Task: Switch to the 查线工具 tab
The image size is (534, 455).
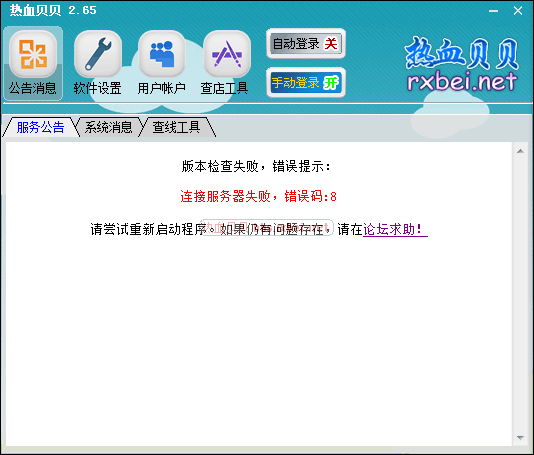Action: (176, 127)
